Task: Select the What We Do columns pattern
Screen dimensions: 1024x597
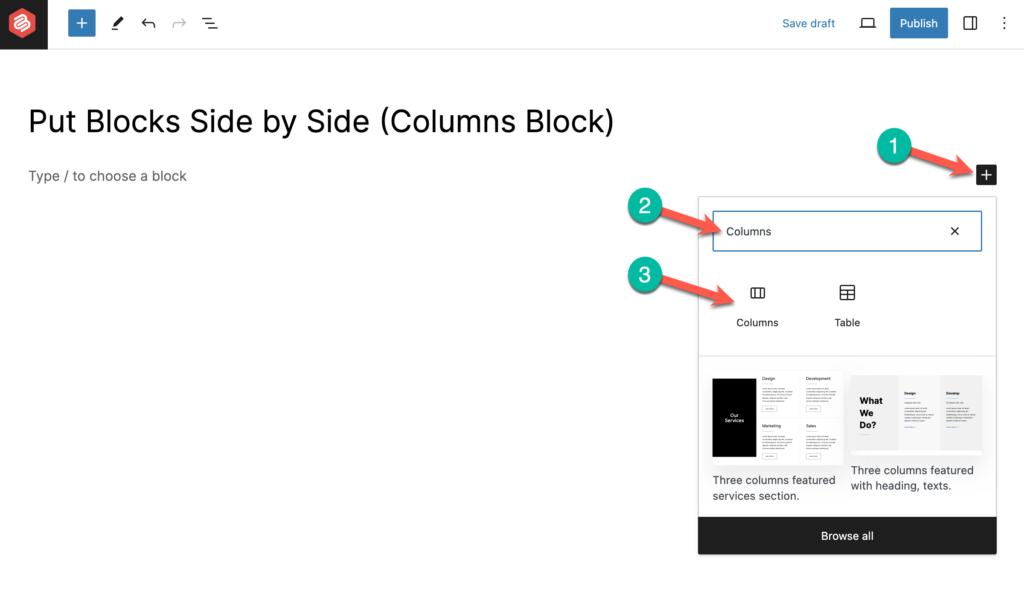Action: coord(916,413)
